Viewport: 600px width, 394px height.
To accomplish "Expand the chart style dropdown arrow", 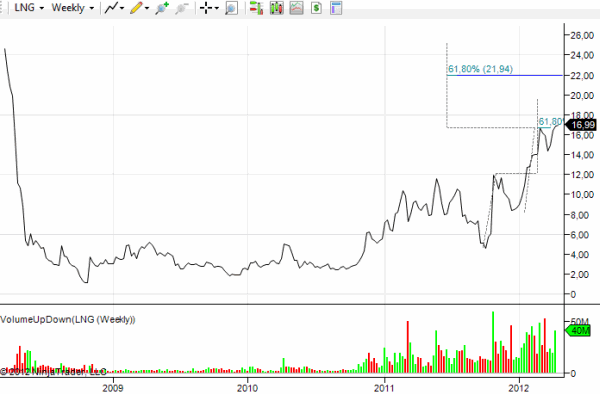I will coord(122,8).
